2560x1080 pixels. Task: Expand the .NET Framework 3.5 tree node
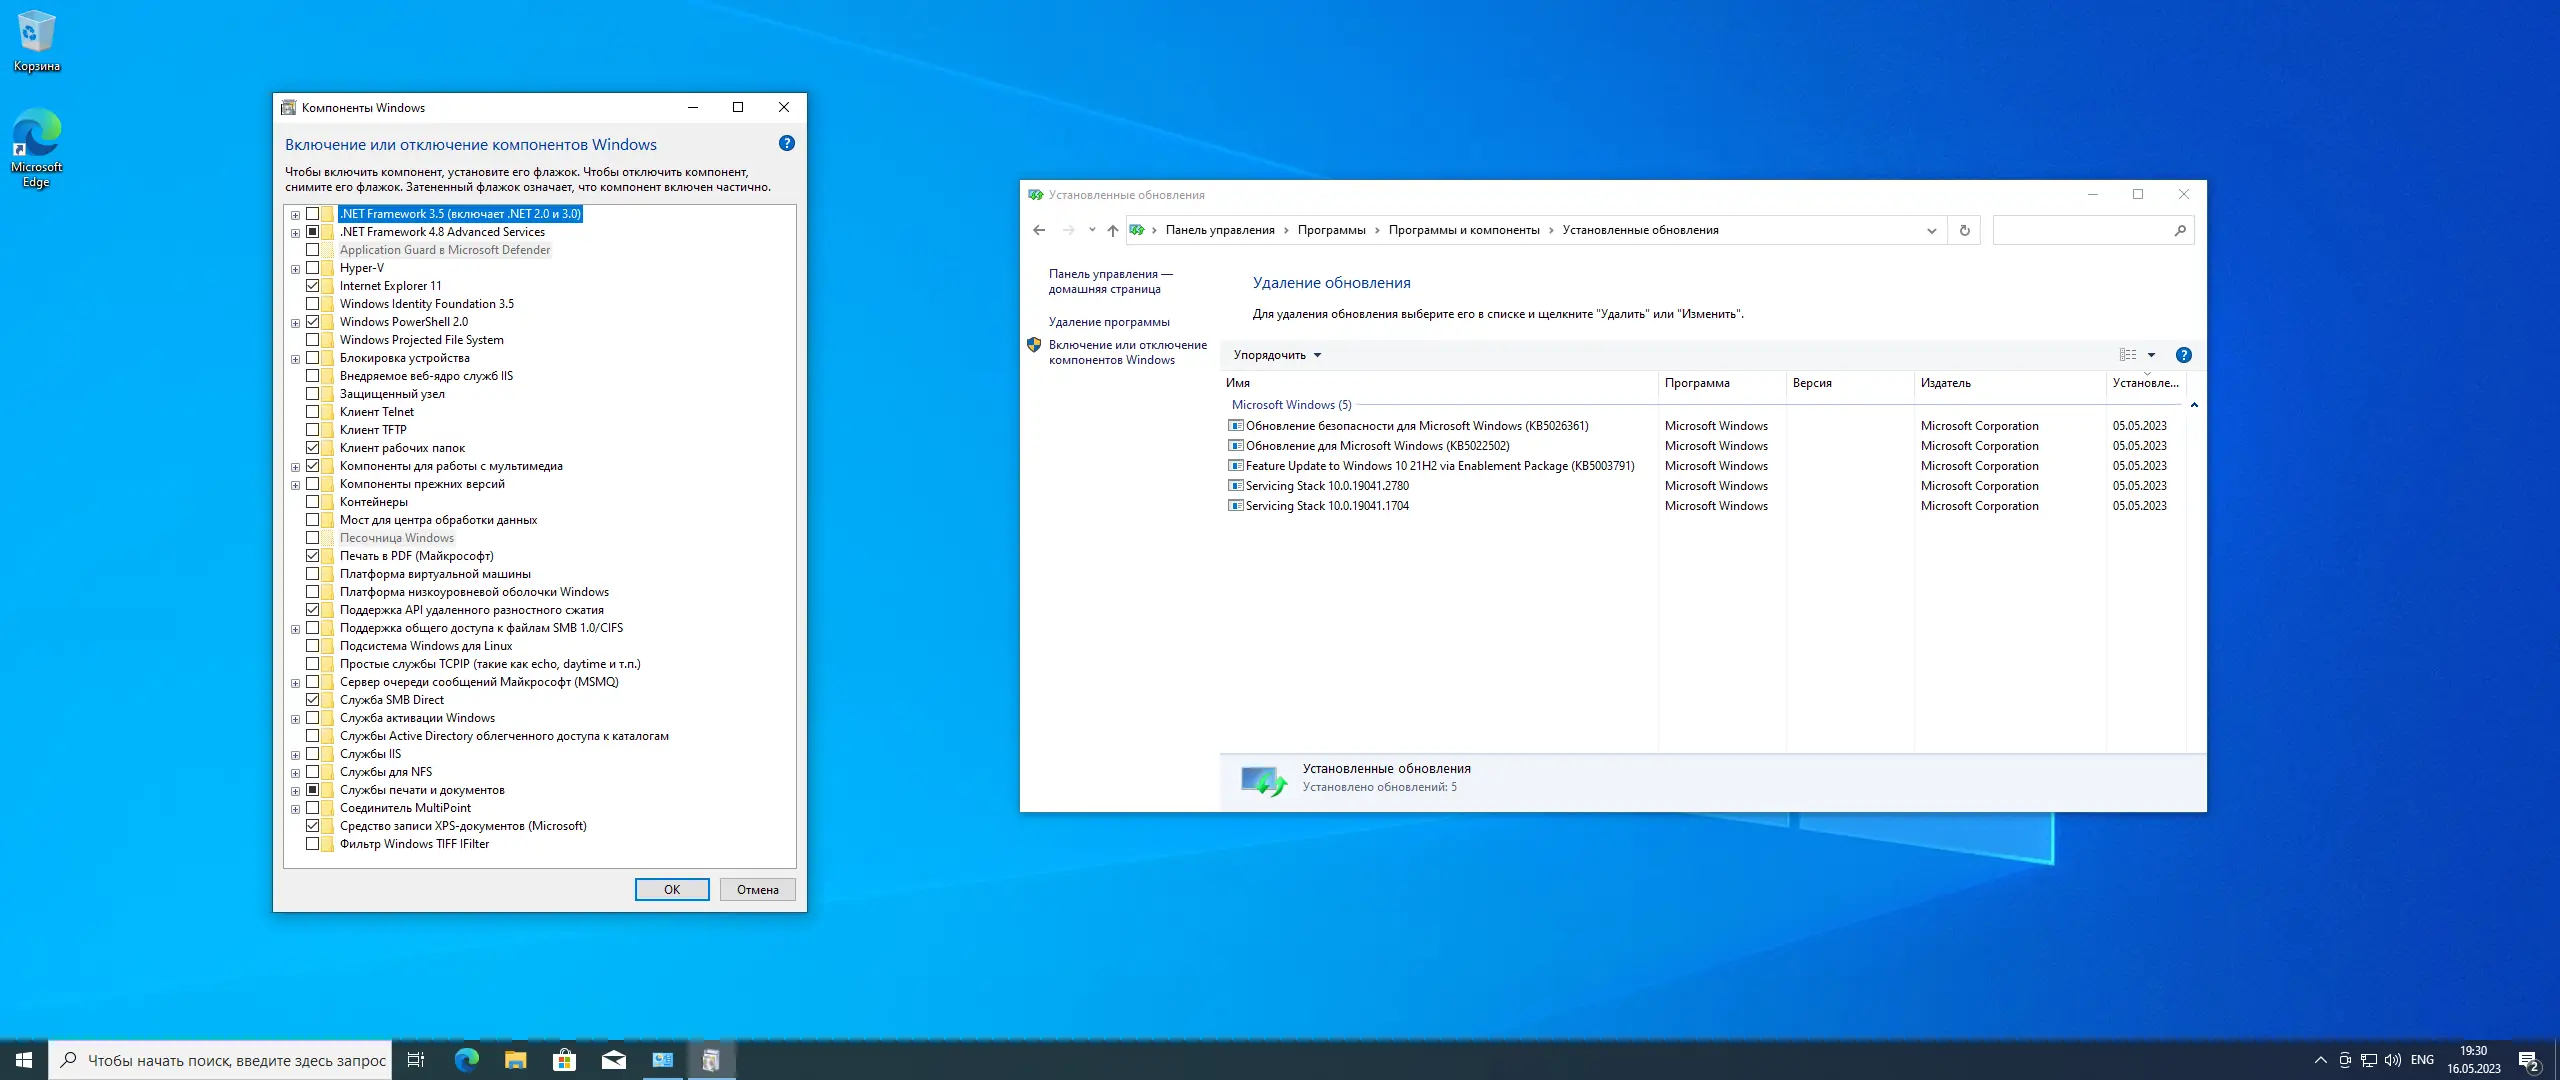click(x=295, y=215)
